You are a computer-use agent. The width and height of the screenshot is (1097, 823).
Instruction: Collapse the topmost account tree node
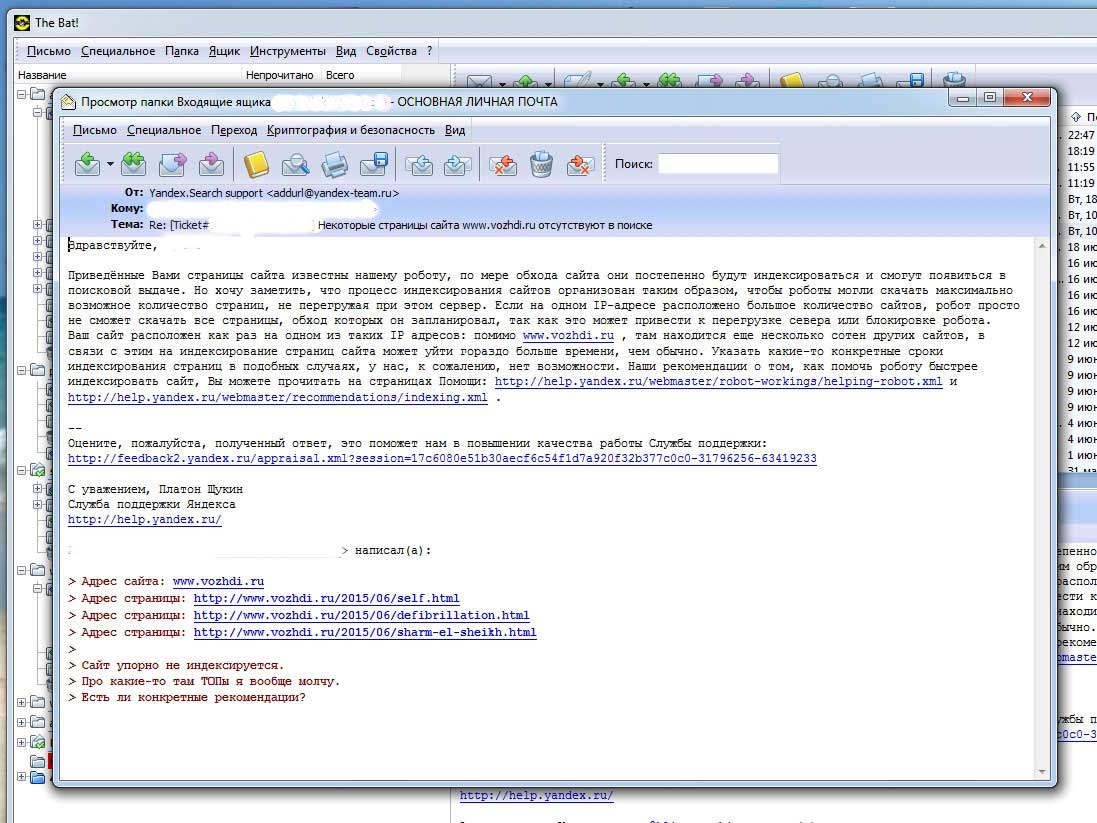tap(22, 94)
